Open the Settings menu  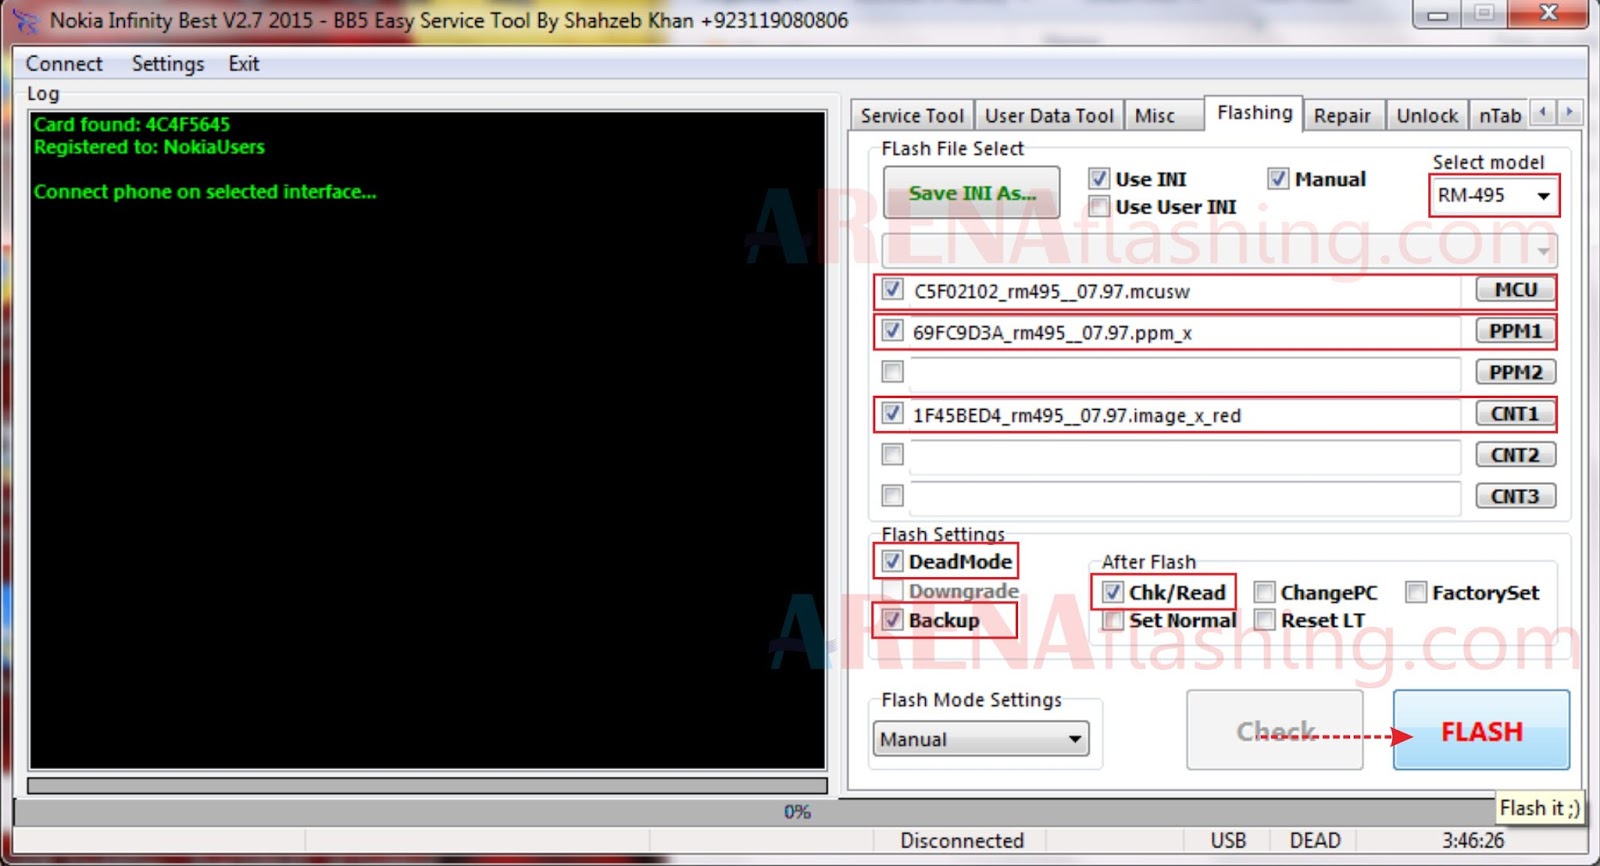[168, 64]
